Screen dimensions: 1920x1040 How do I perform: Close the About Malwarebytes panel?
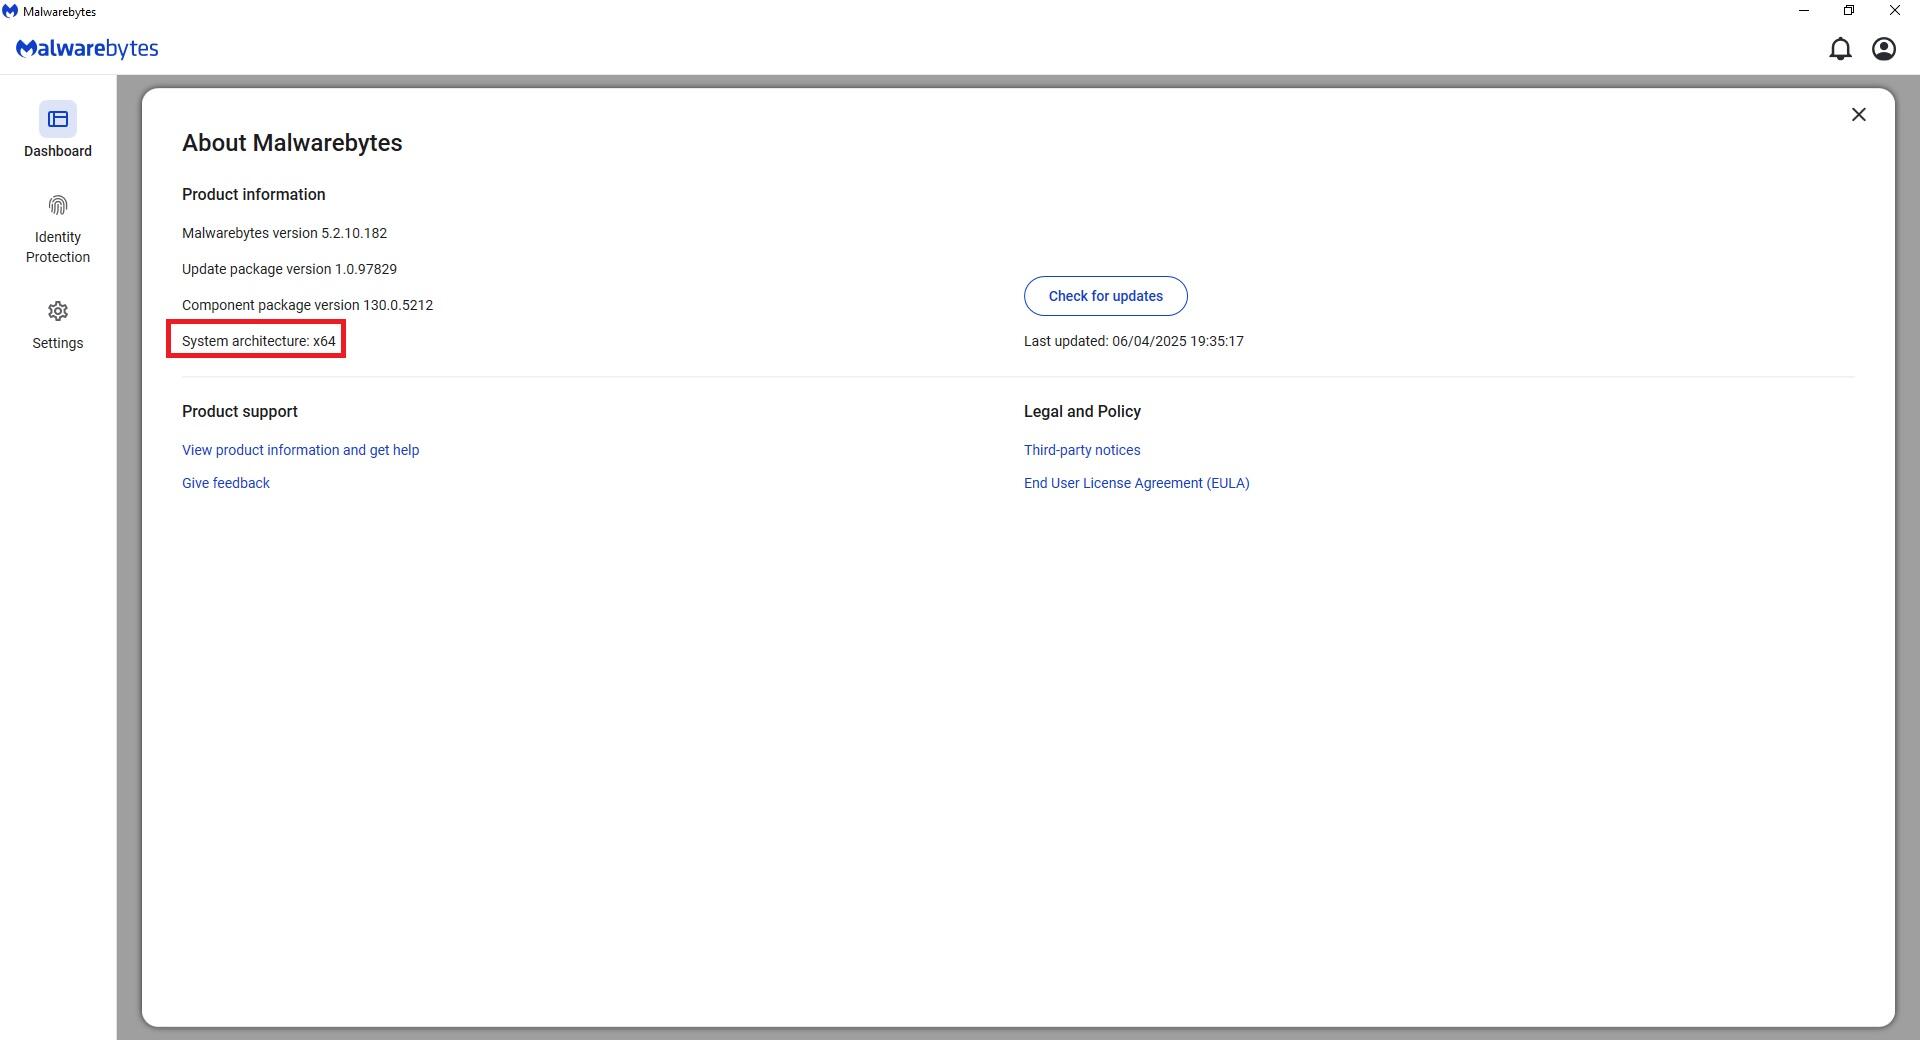coord(1858,115)
